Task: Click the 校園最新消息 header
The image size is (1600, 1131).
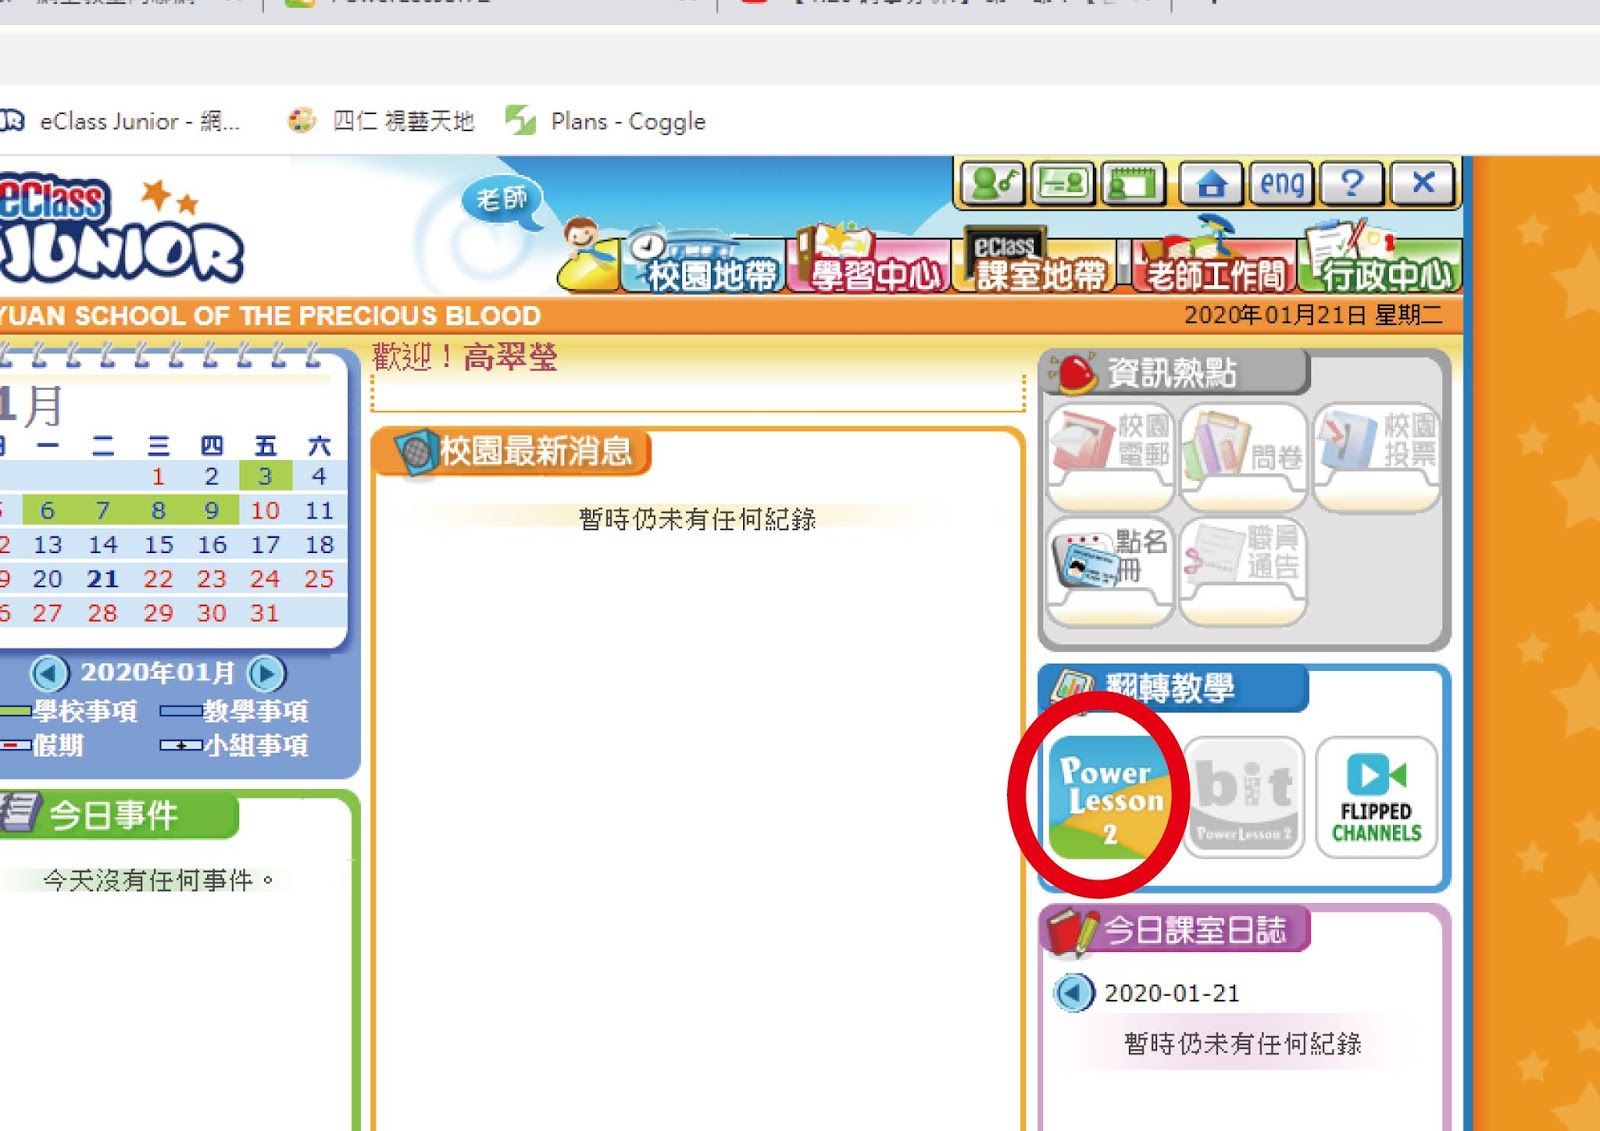Action: [512, 452]
